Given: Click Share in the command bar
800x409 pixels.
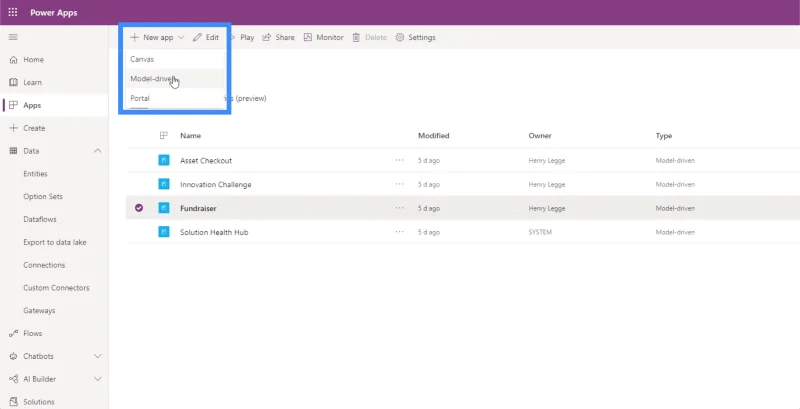Looking at the screenshot, I should (278, 37).
